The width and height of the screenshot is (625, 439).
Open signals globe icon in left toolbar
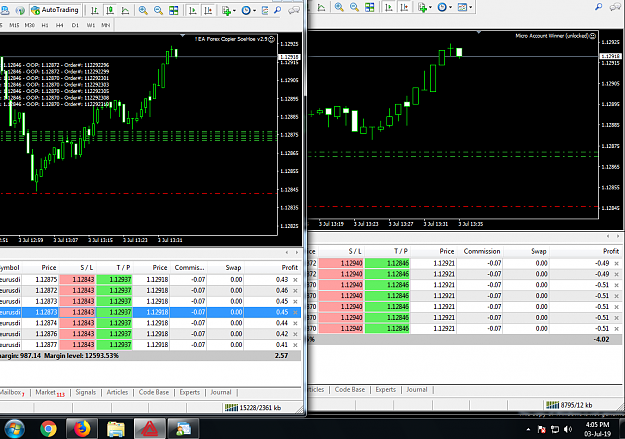tap(20, 10)
